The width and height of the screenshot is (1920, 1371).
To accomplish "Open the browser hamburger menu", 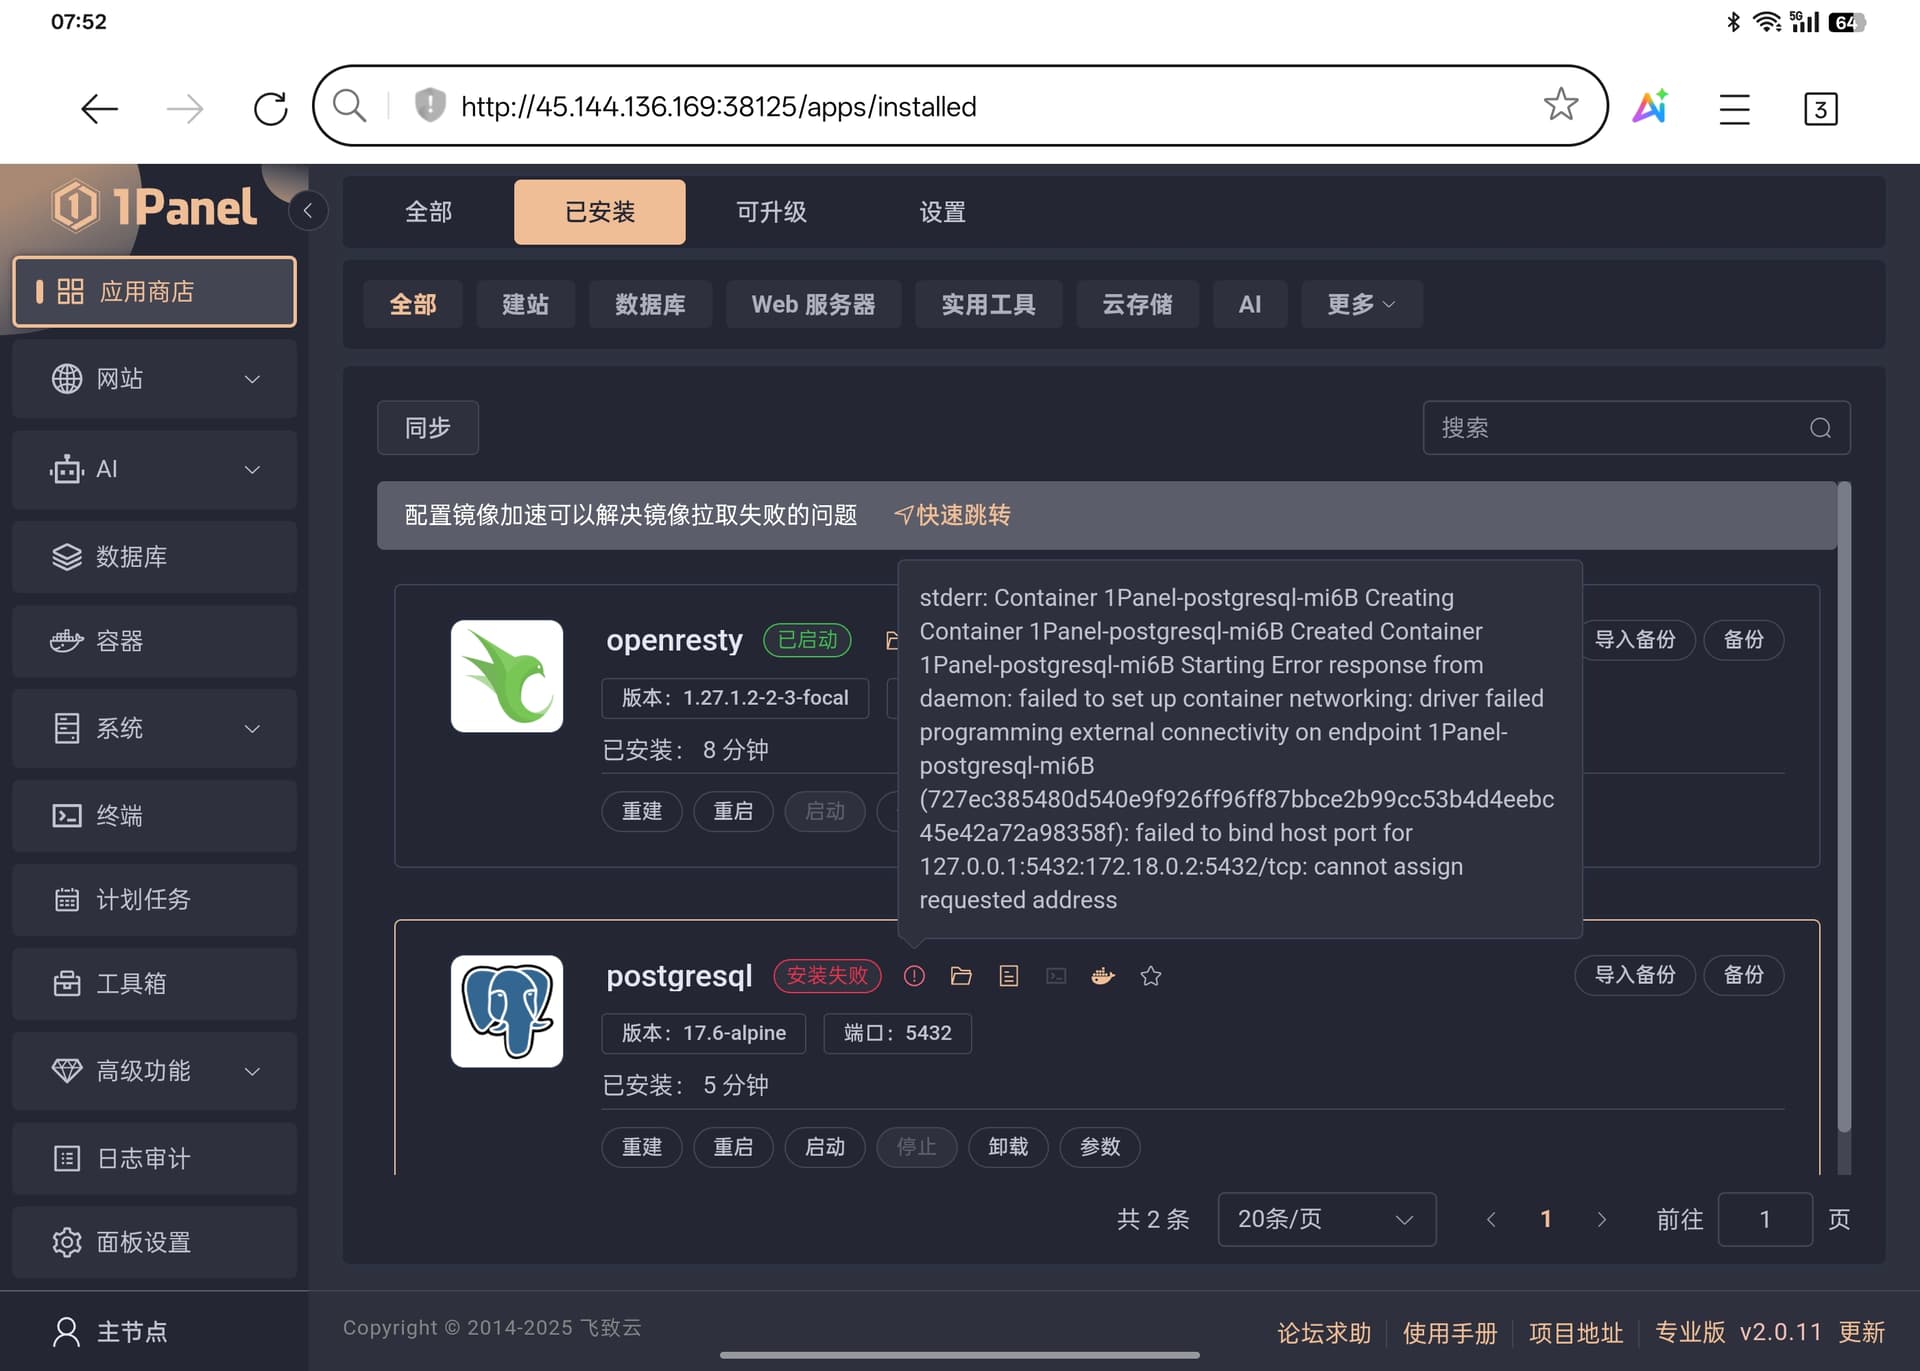I will click(1735, 108).
